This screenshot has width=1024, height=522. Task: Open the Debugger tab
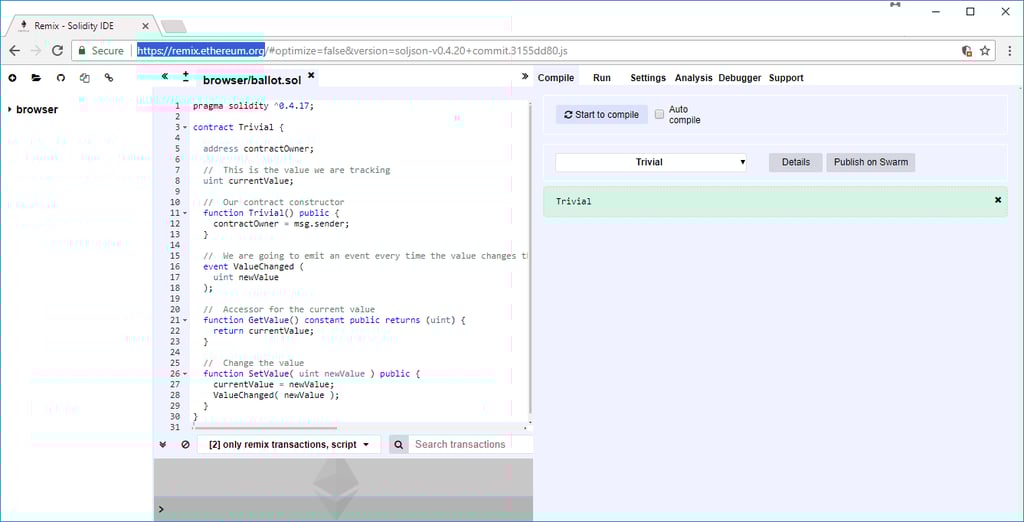coord(740,78)
